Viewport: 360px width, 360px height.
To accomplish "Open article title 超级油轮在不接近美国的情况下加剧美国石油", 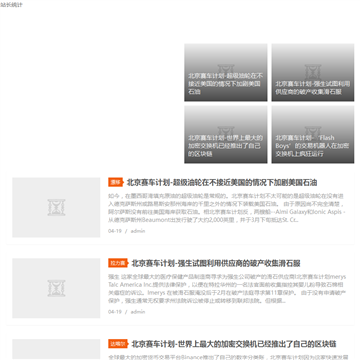I will (222, 183).
